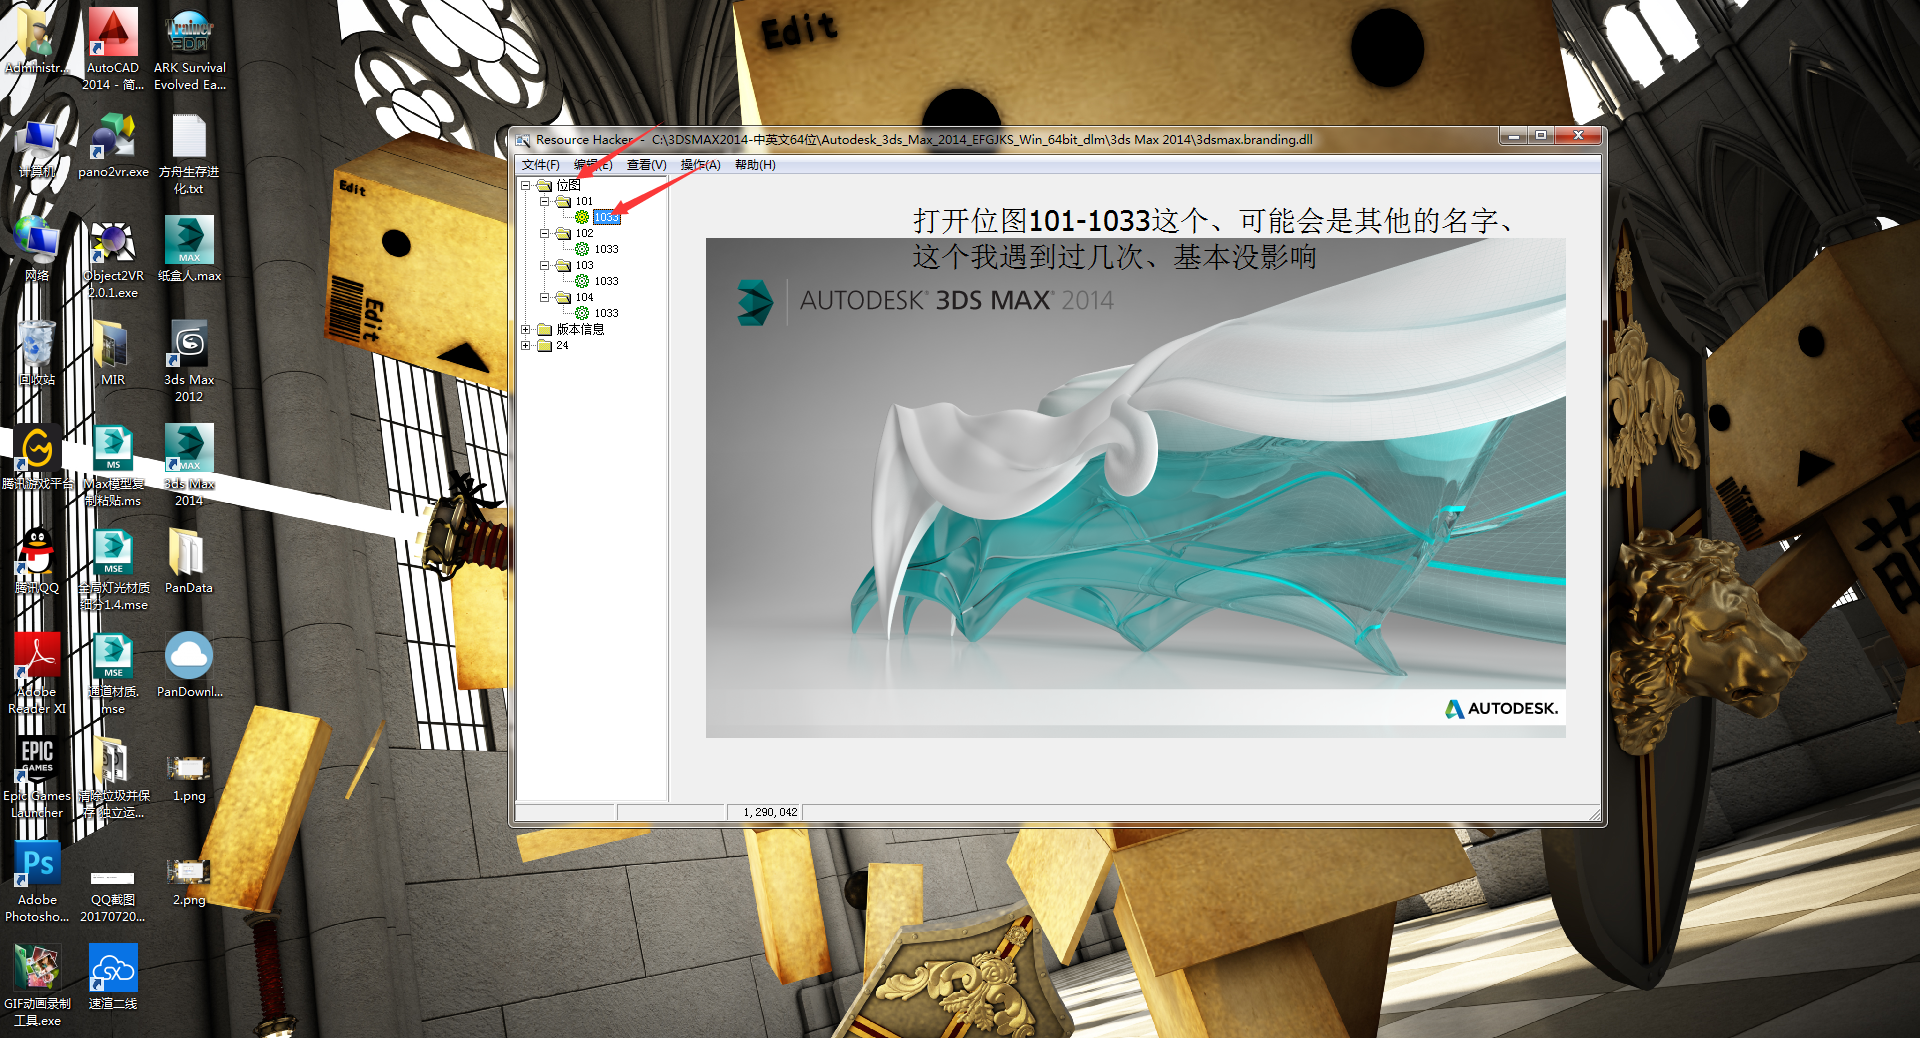The image size is (1920, 1038).
Task: Select the 24 folder in tree
Action: (x=562, y=345)
